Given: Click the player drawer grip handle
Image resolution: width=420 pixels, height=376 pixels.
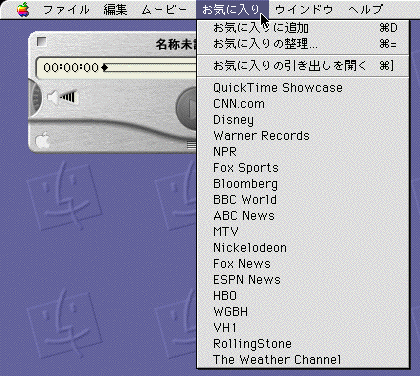Looking at the screenshot, I should pyautogui.click(x=191, y=145).
